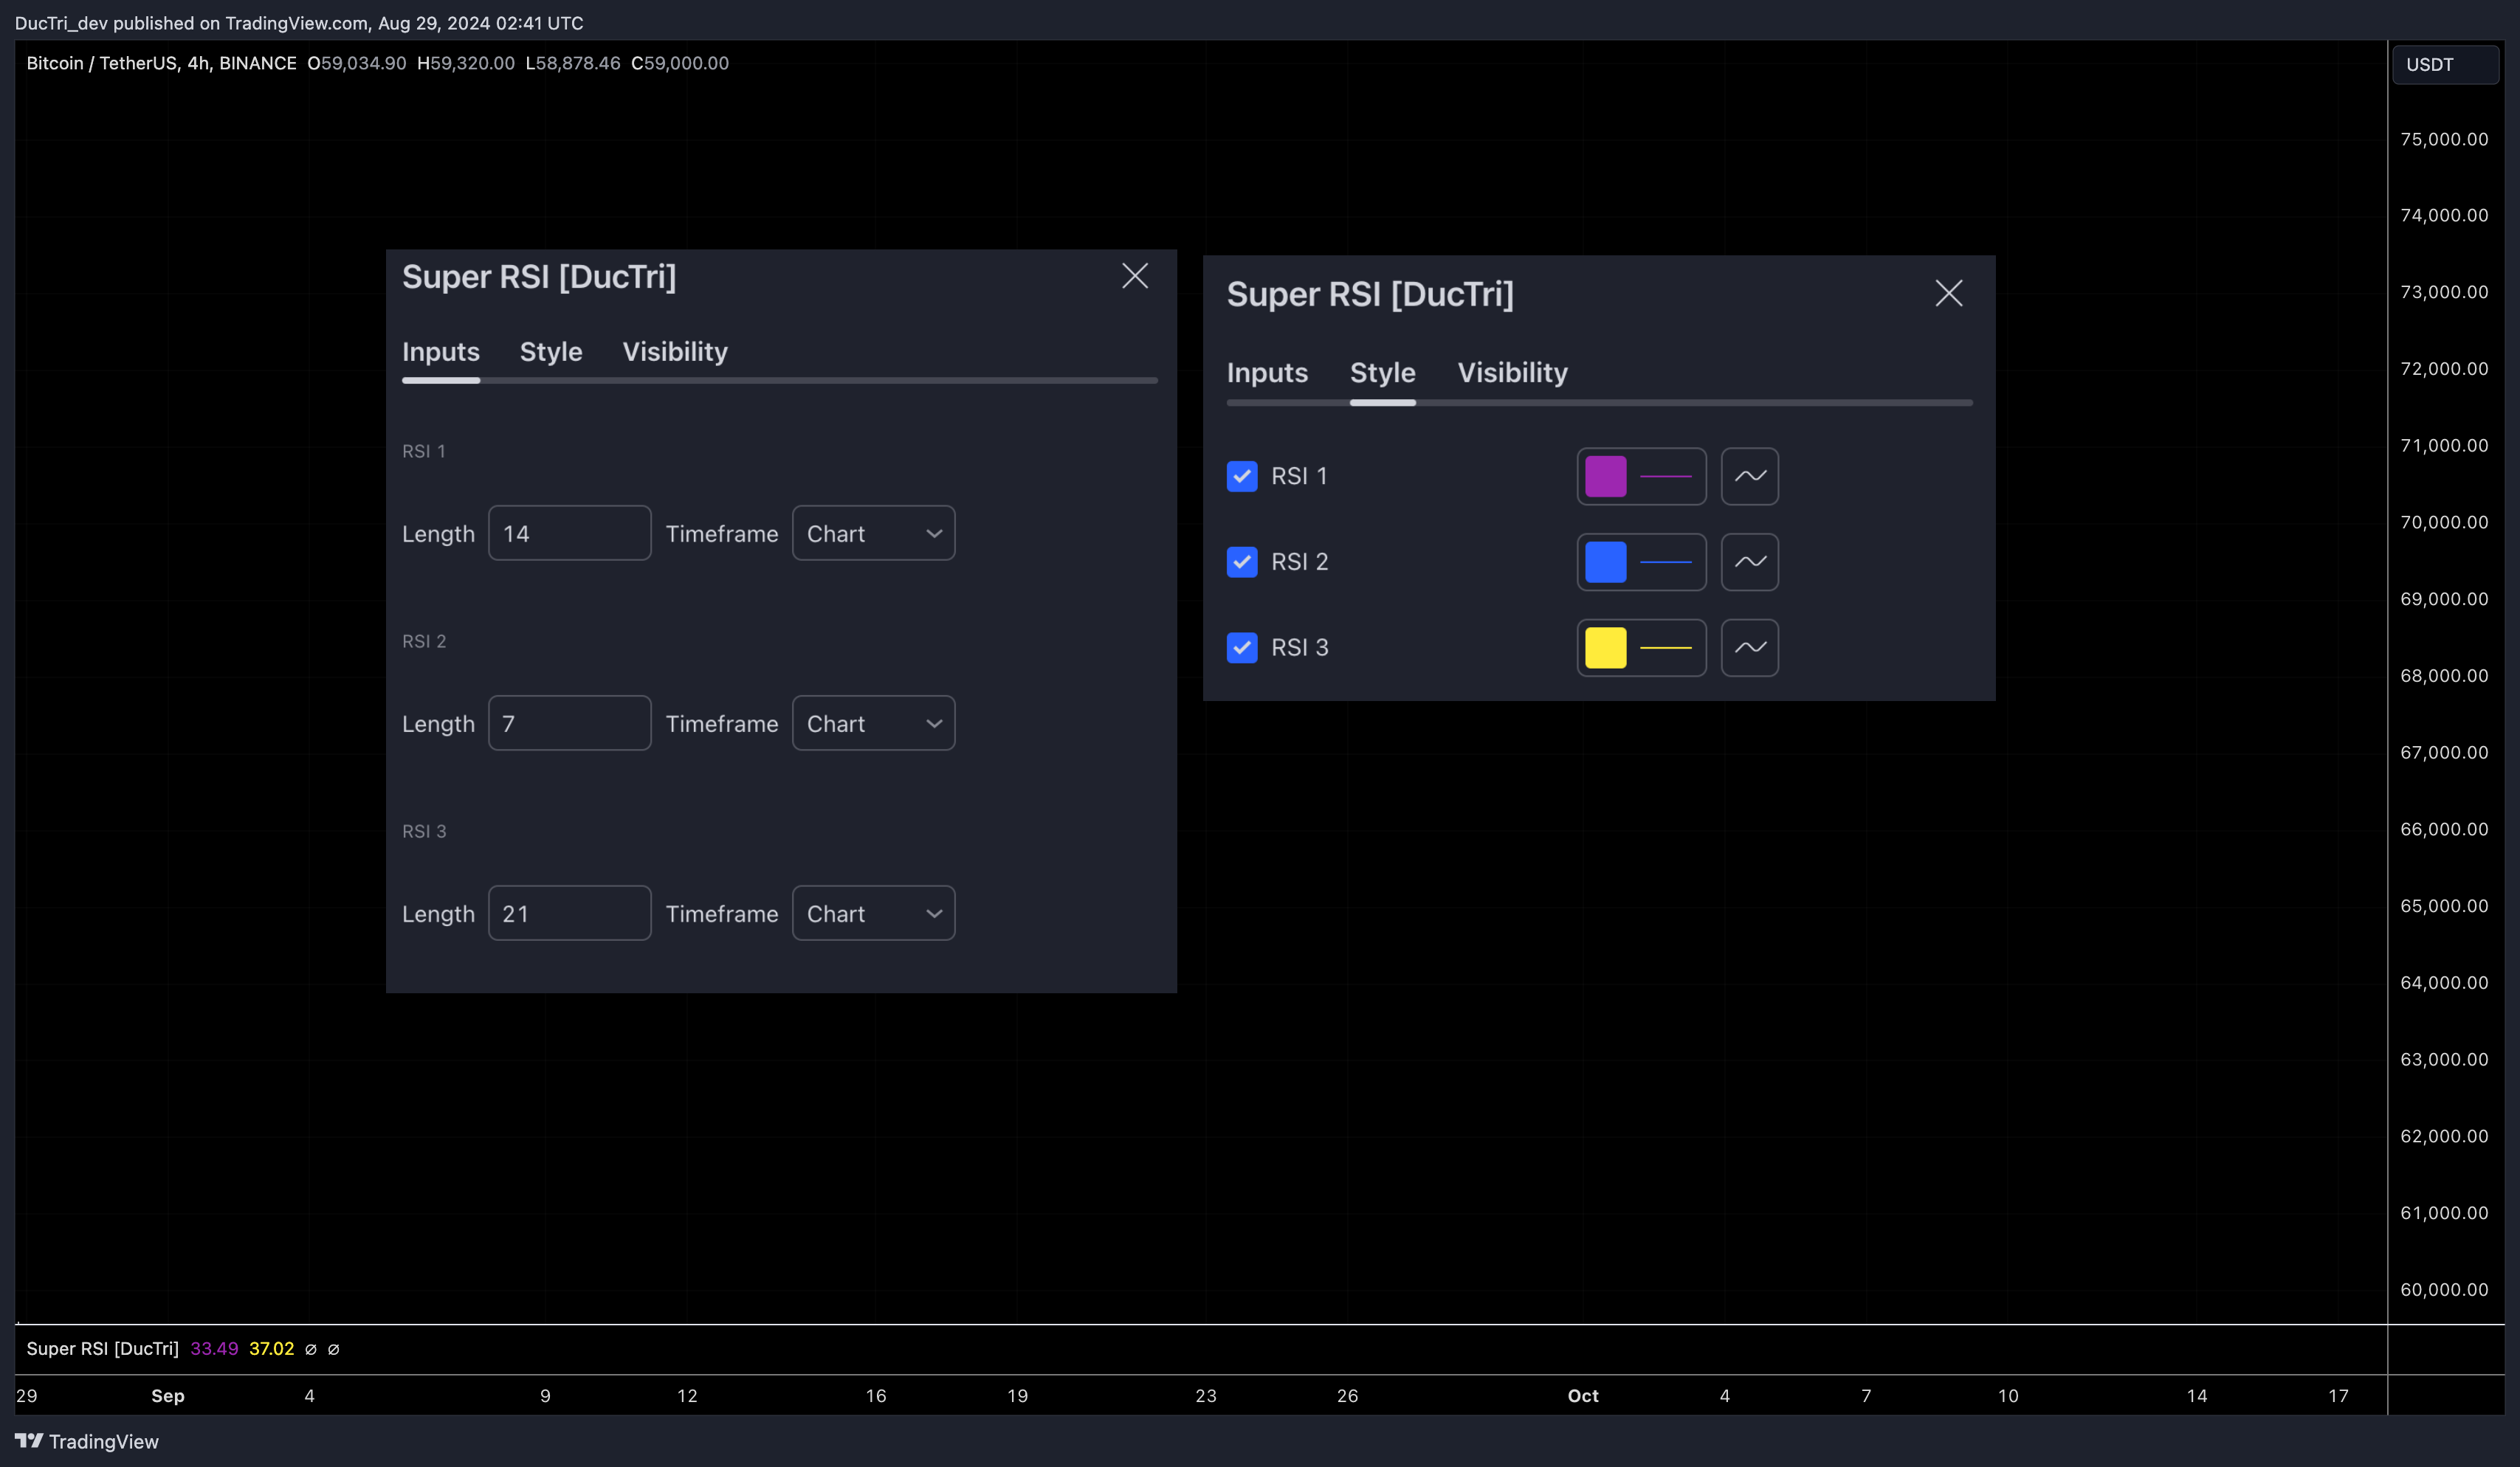Image resolution: width=2520 pixels, height=1467 pixels.
Task: Switch to Visibility tab in left dialog
Action: pos(675,352)
